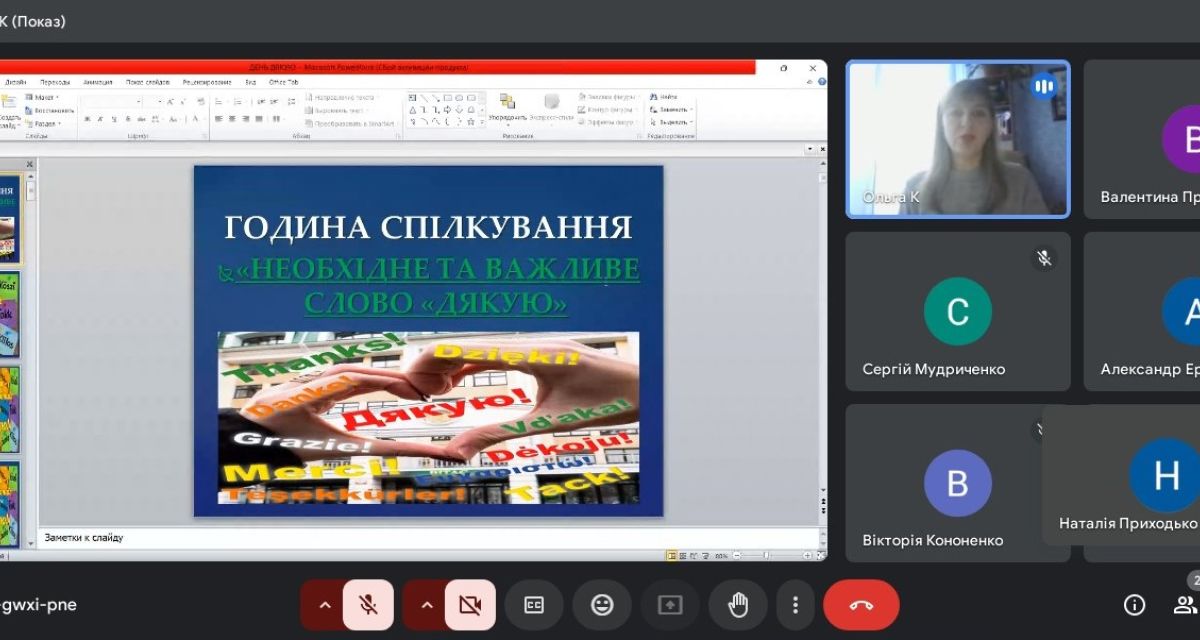Viewport: 1200px width, 640px height.
Task: Unmute the microphone in the call bar
Action: click(x=368, y=605)
